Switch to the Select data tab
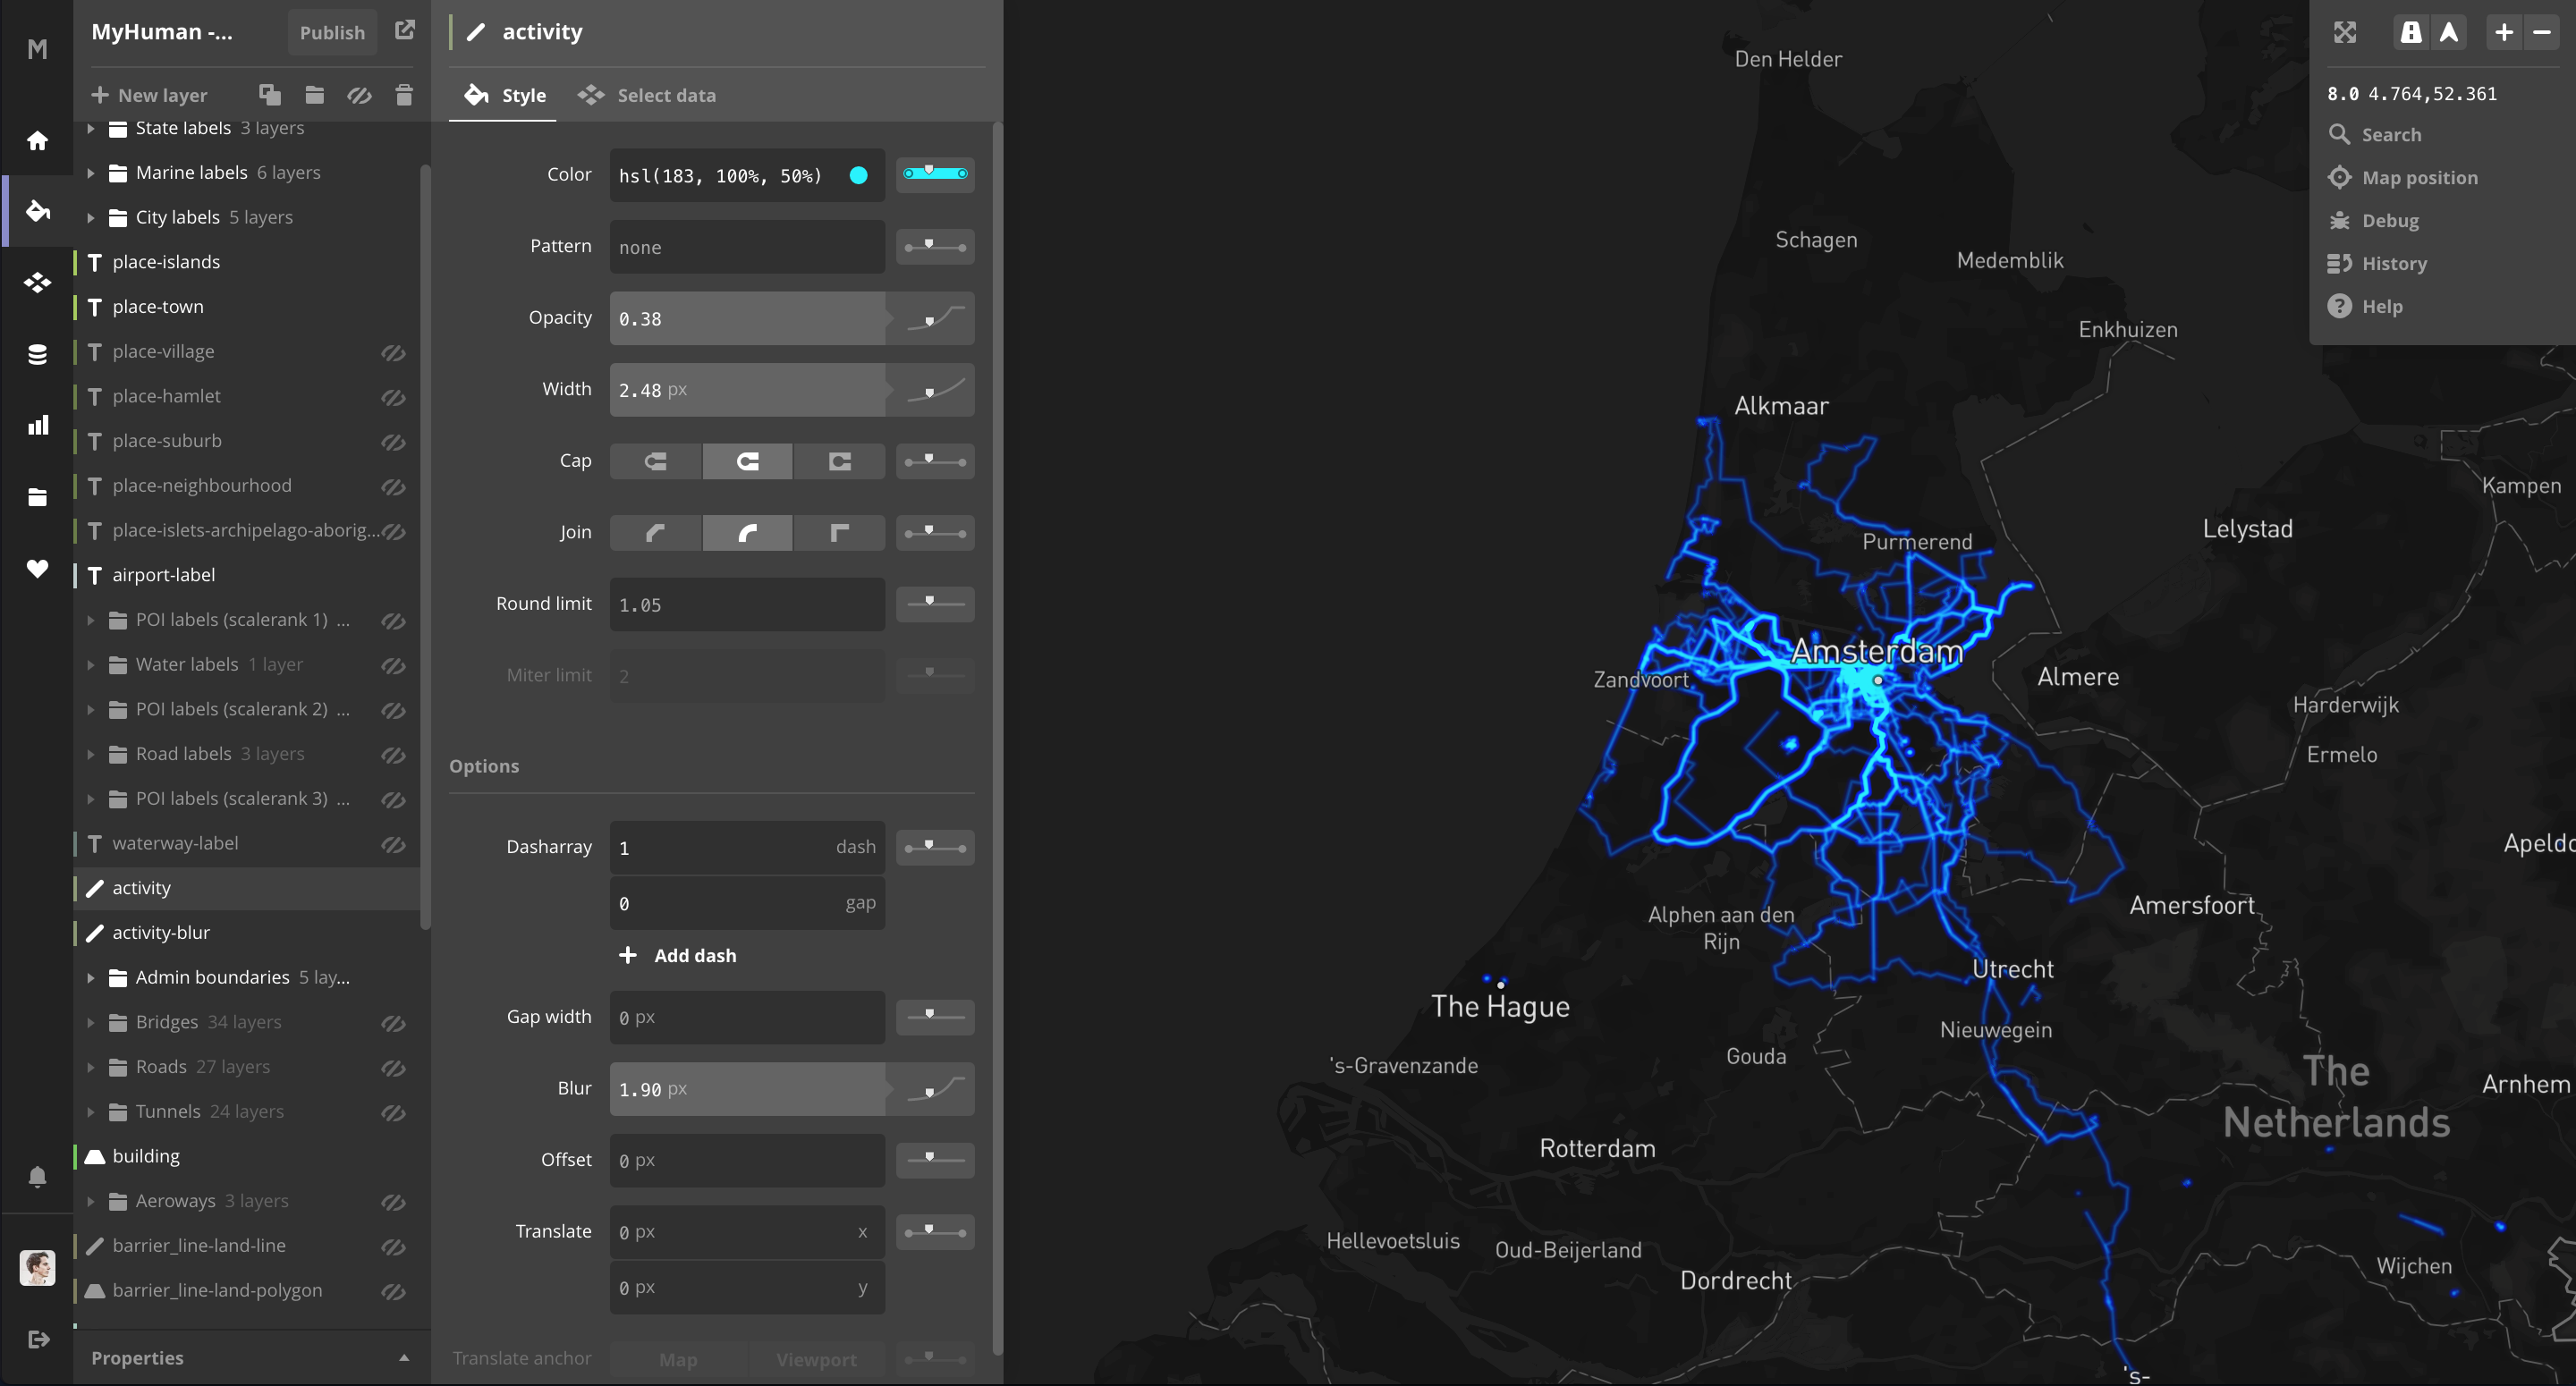Image resolution: width=2576 pixels, height=1386 pixels. tap(647, 95)
